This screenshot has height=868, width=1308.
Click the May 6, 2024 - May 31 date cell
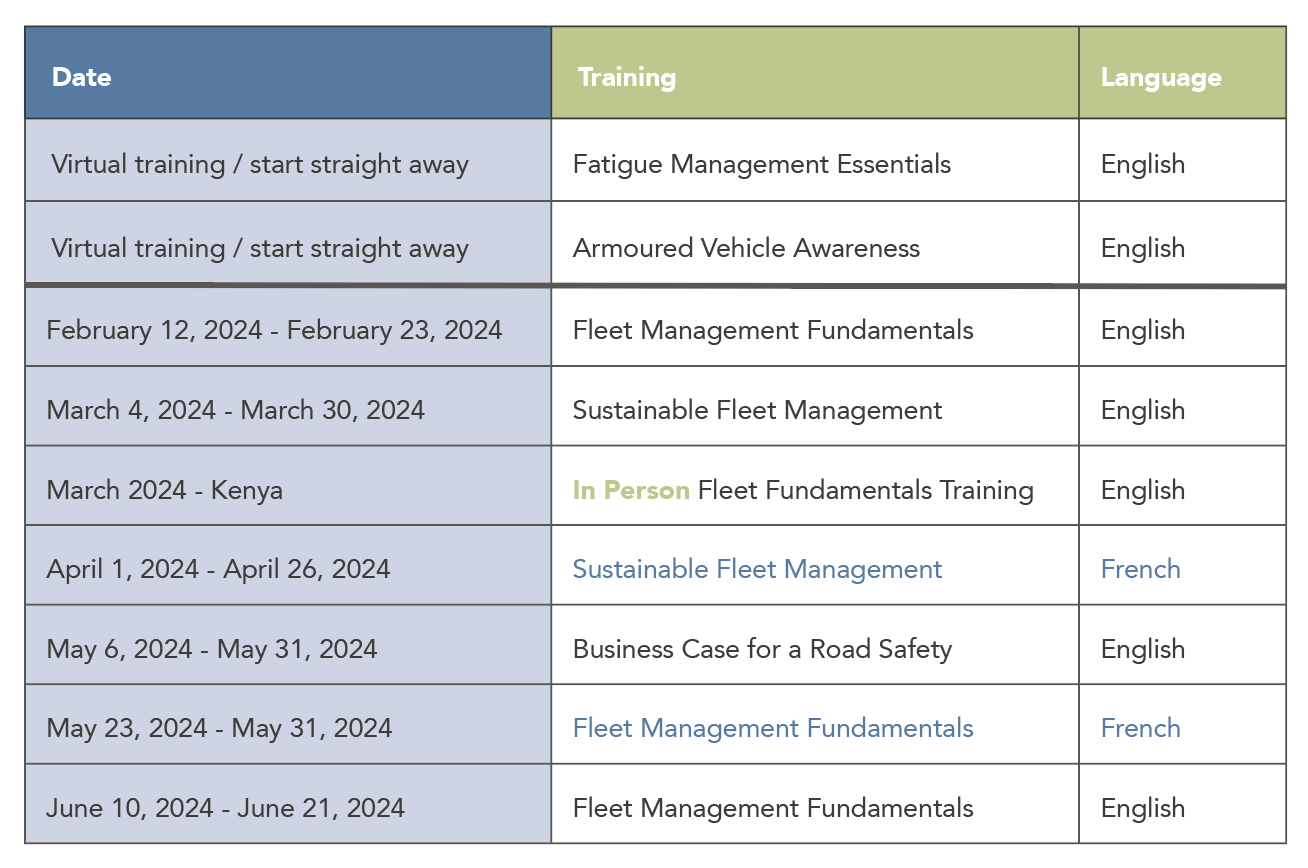288,649
